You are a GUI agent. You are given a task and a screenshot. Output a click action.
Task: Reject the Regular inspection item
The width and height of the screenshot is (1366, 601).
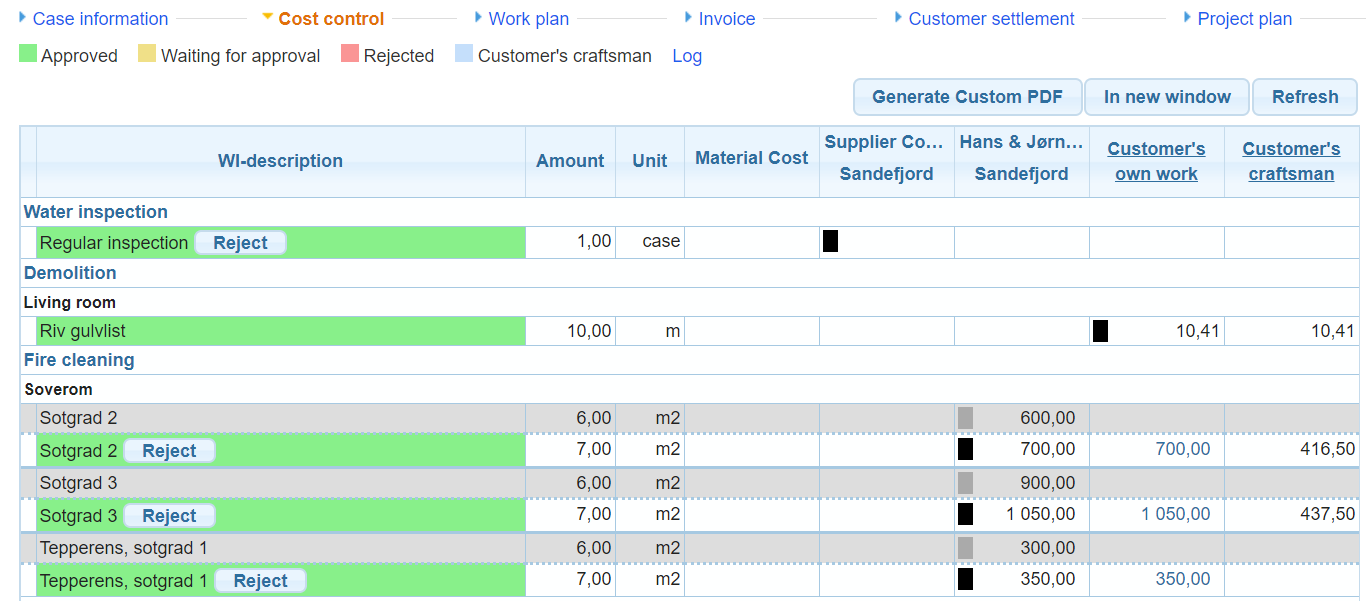240,243
